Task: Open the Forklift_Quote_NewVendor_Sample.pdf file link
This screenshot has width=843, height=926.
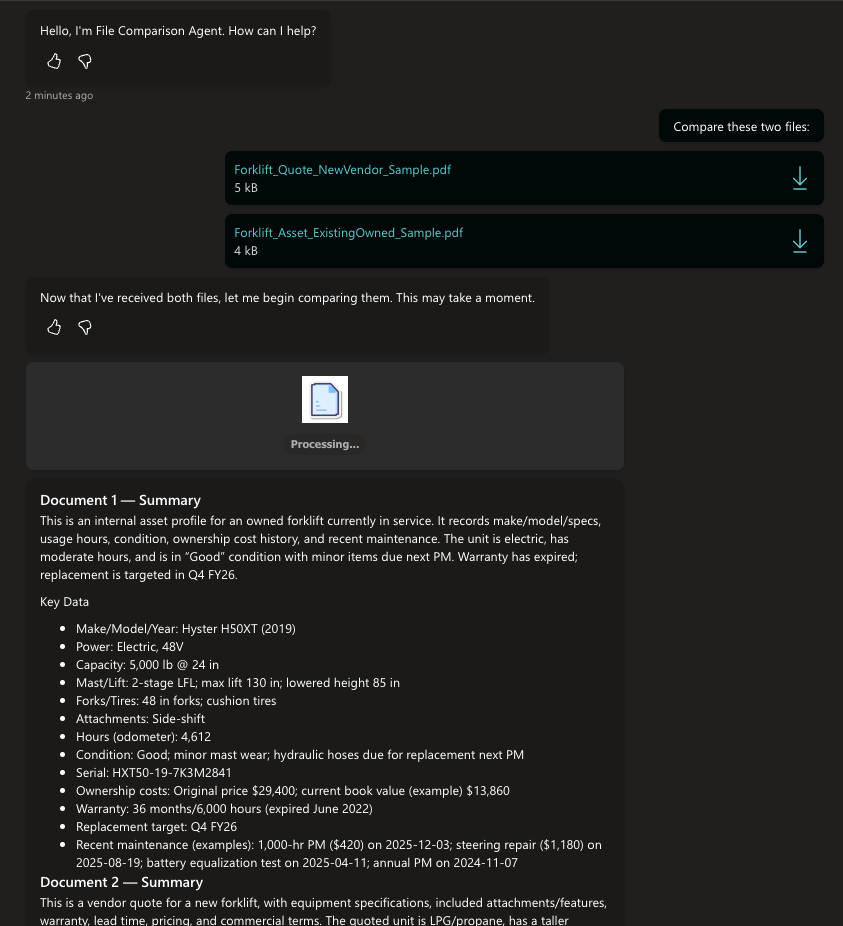Action: pyautogui.click(x=342, y=170)
